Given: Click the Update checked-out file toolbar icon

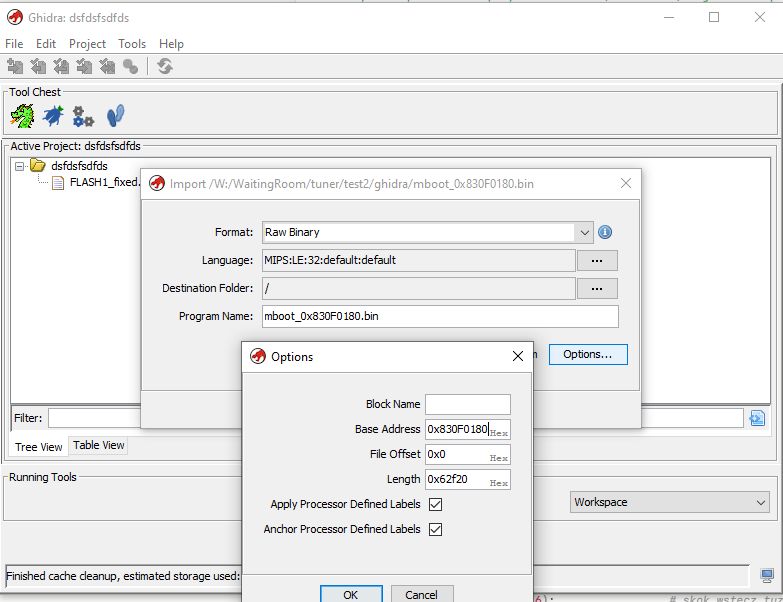Looking at the screenshot, I should [x=61, y=66].
